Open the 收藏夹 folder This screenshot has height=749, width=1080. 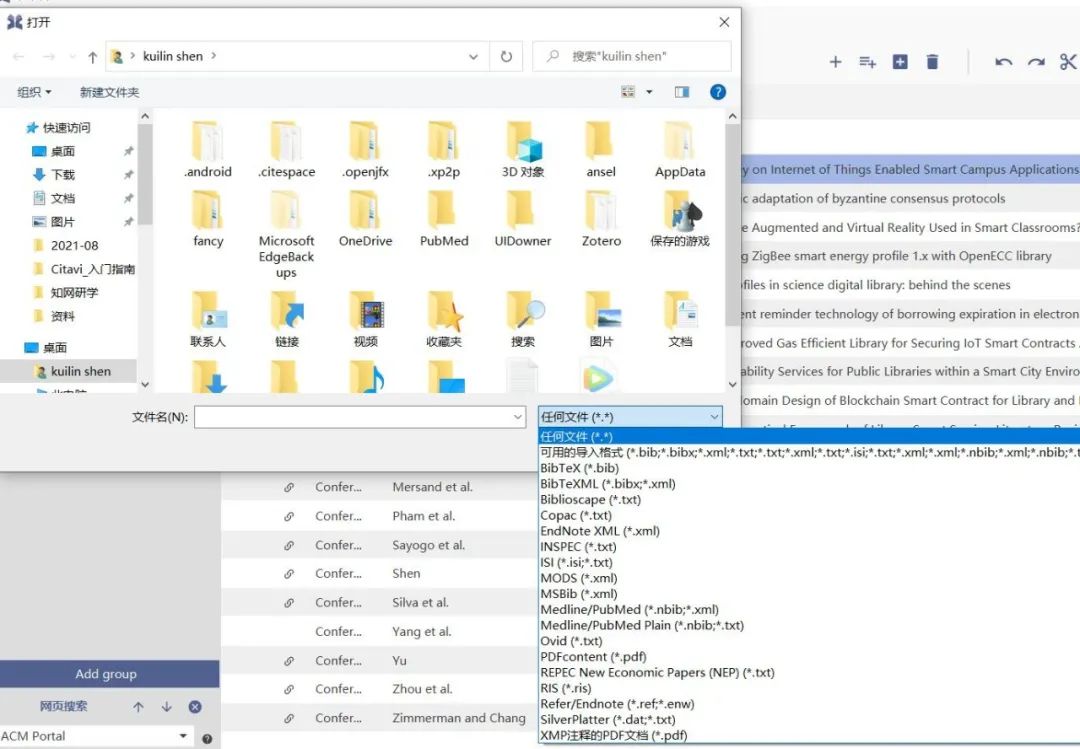[x=444, y=319]
